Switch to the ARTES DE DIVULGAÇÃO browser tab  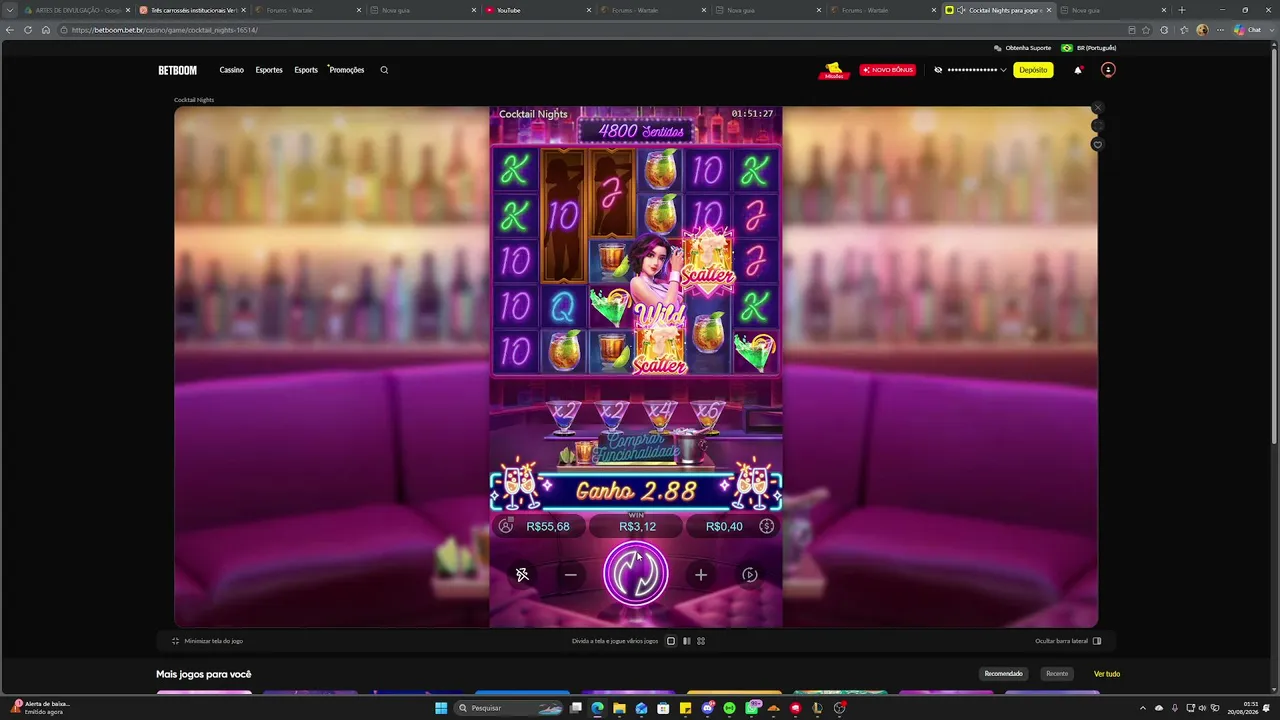[77, 10]
